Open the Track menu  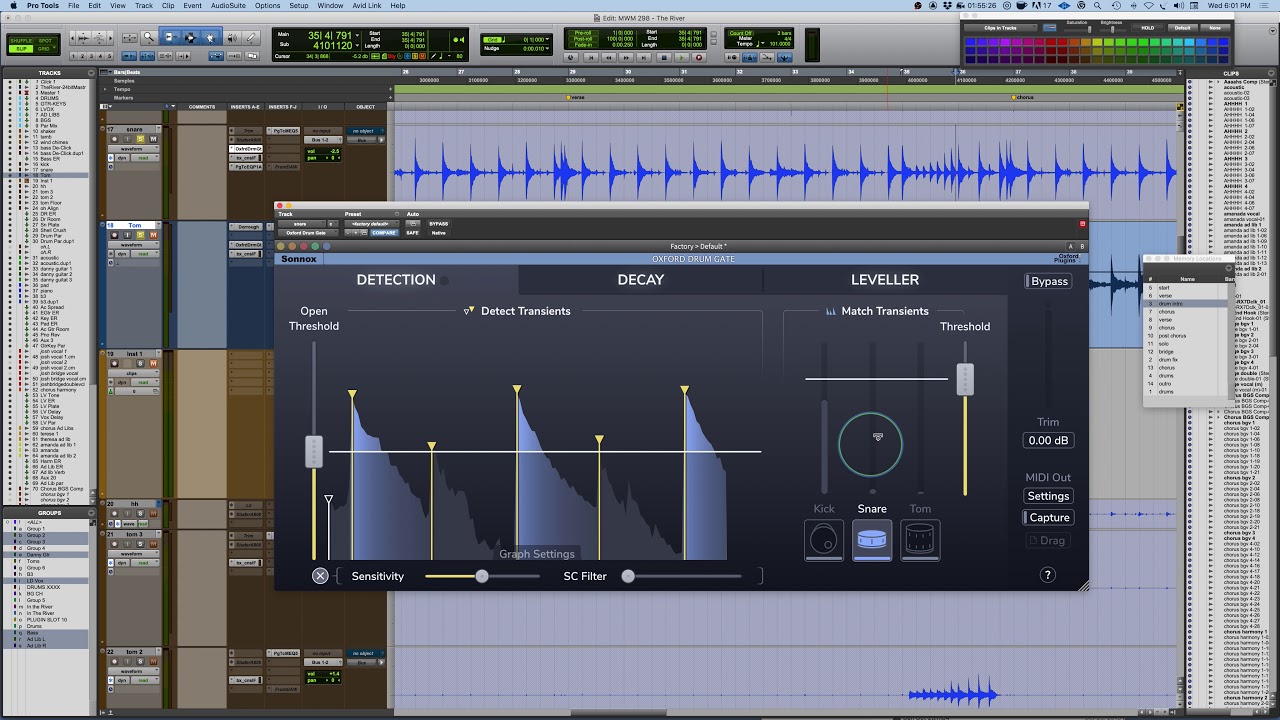point(143,6)
